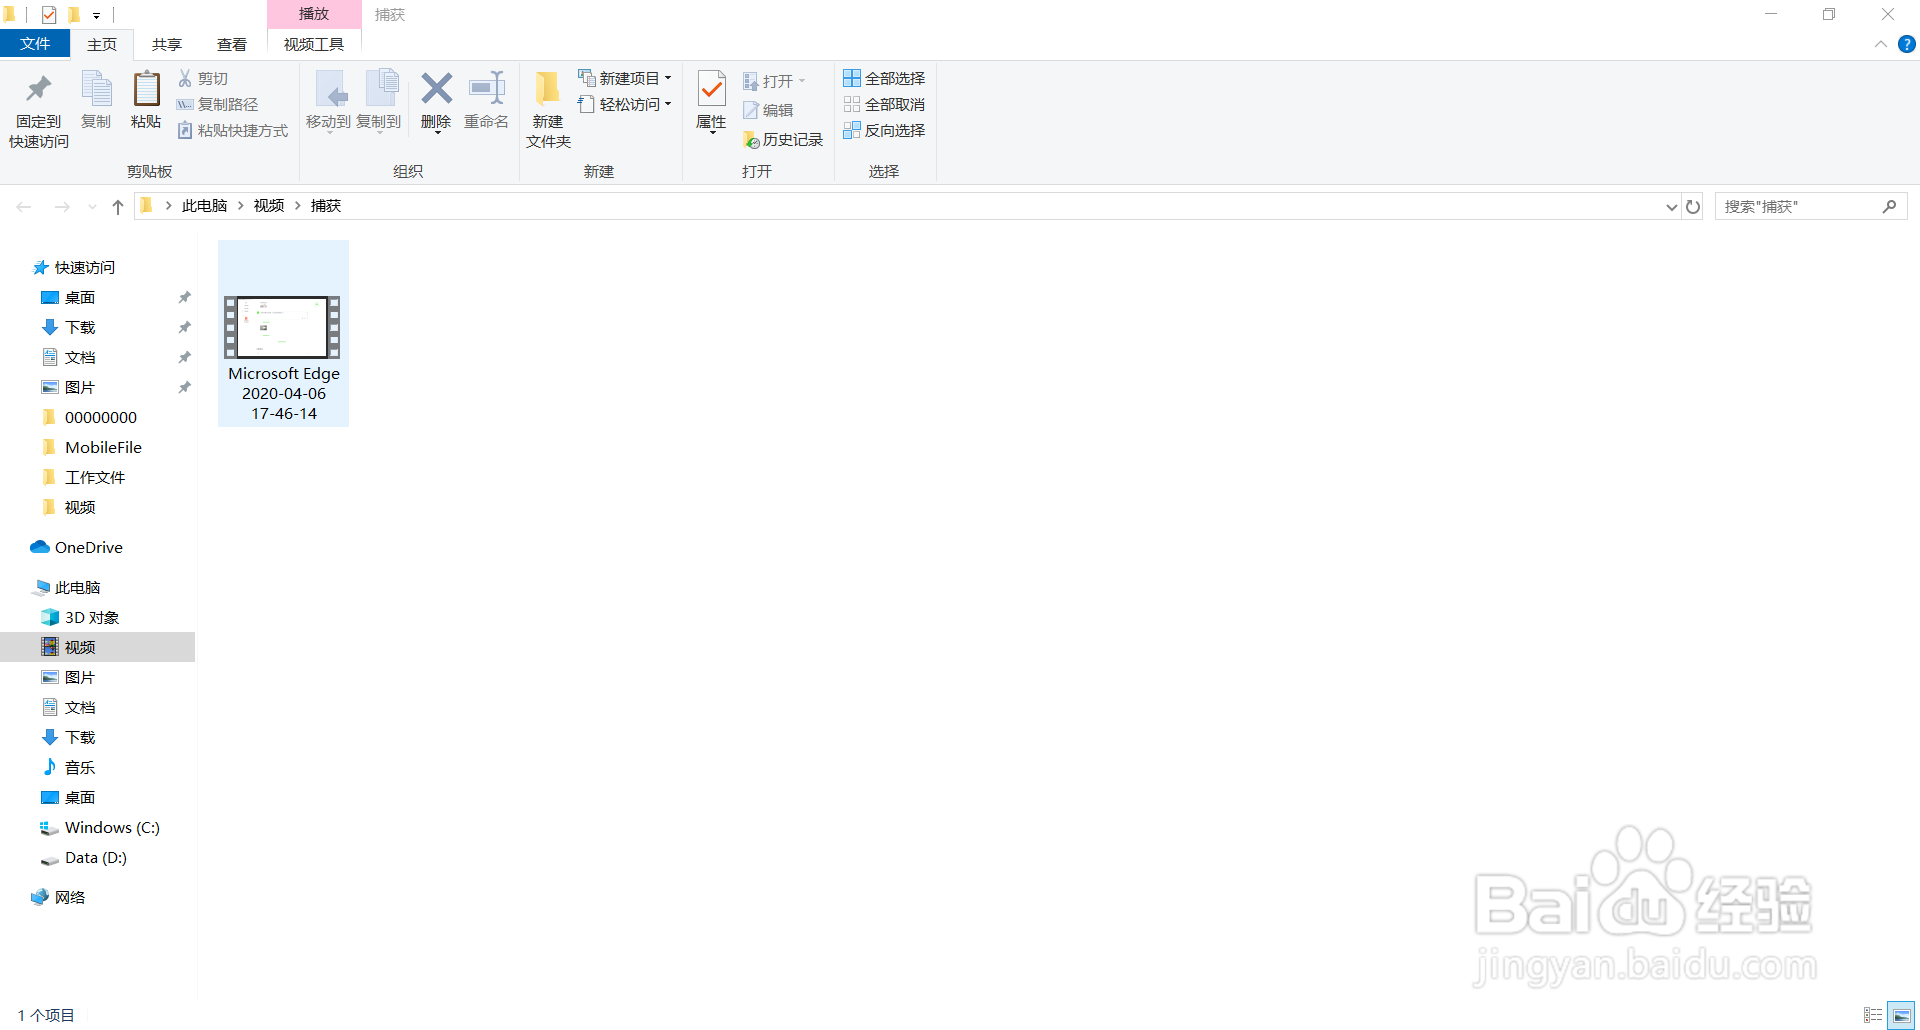This screenshot has width=1920, height=1030.
Task: Invert the selection (反向选择)
Action: [x=884, y=130]
